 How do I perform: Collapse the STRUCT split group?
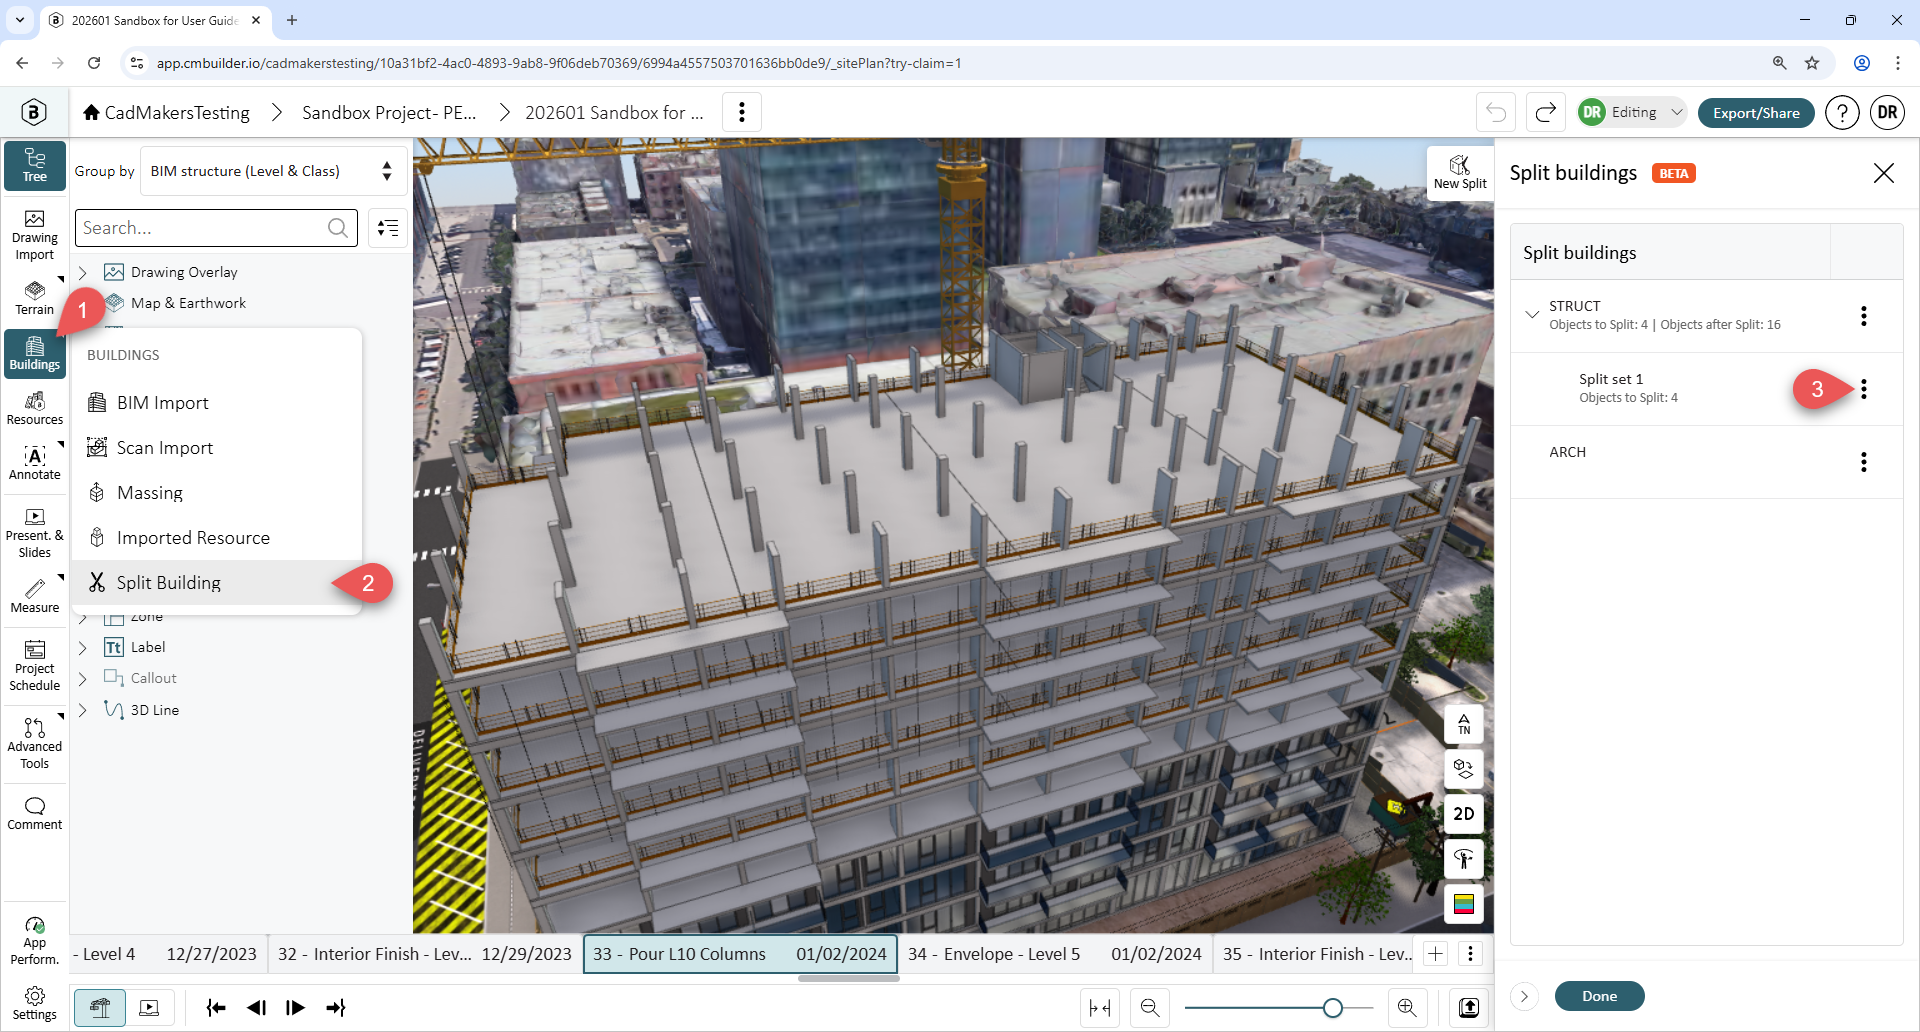click(1531, 315)
